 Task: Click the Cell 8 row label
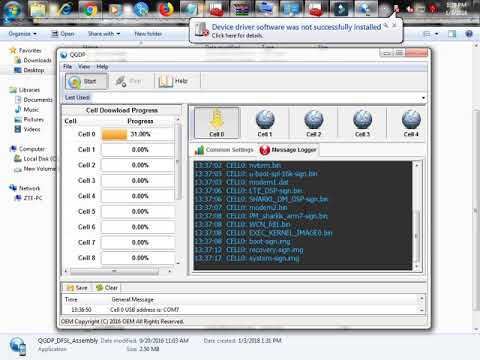[x=87, y=258]
